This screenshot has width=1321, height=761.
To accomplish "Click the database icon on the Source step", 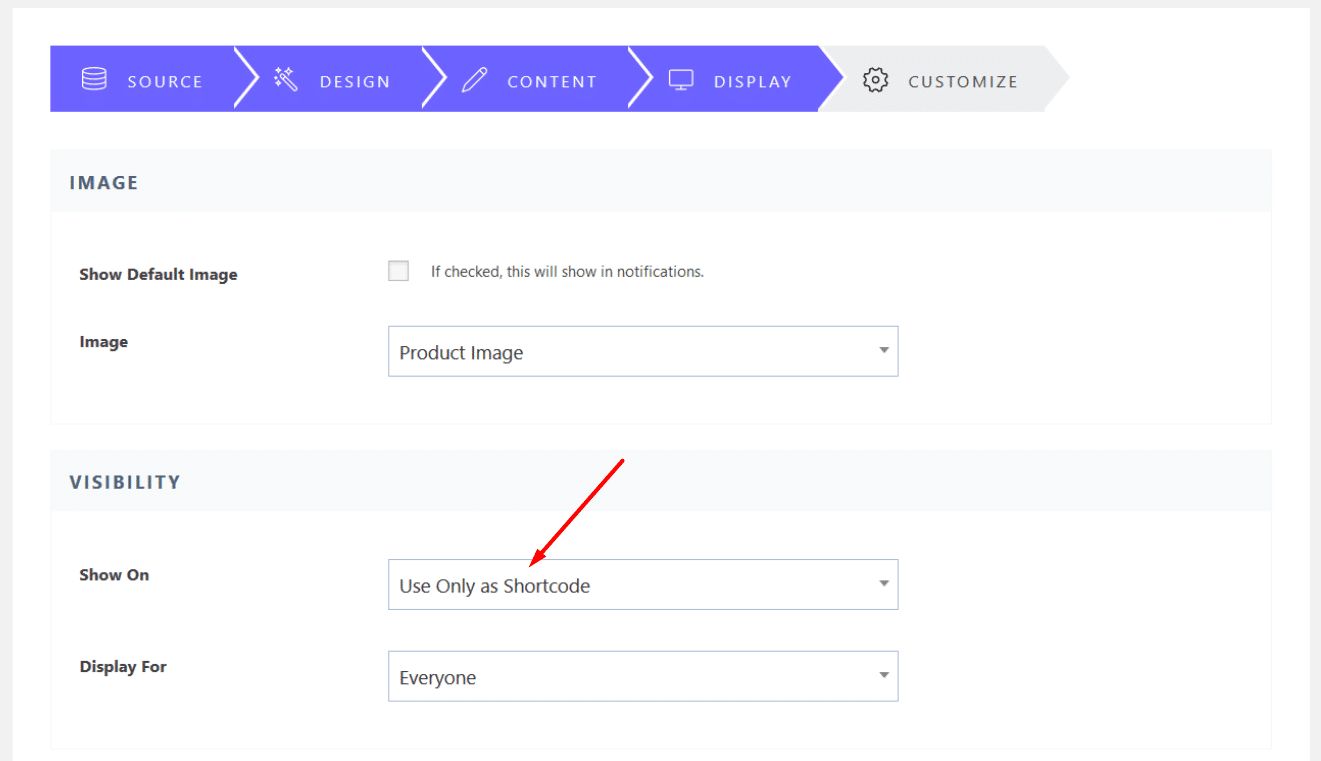I will pos(93,79).
